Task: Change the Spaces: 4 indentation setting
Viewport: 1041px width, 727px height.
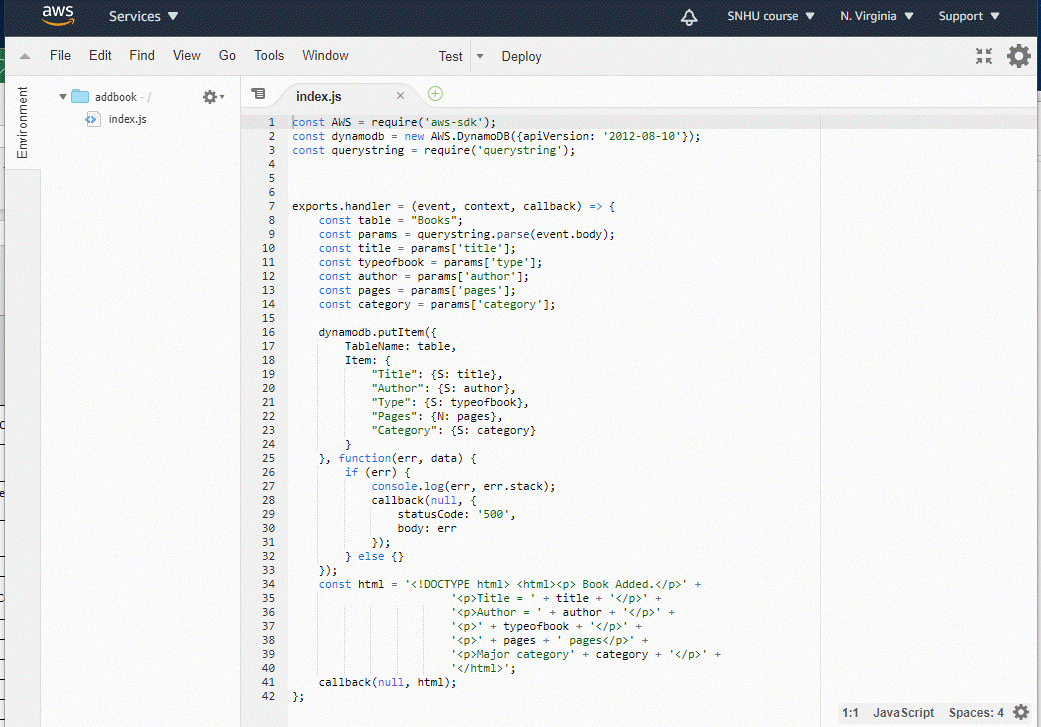Action: pos(976,713)
